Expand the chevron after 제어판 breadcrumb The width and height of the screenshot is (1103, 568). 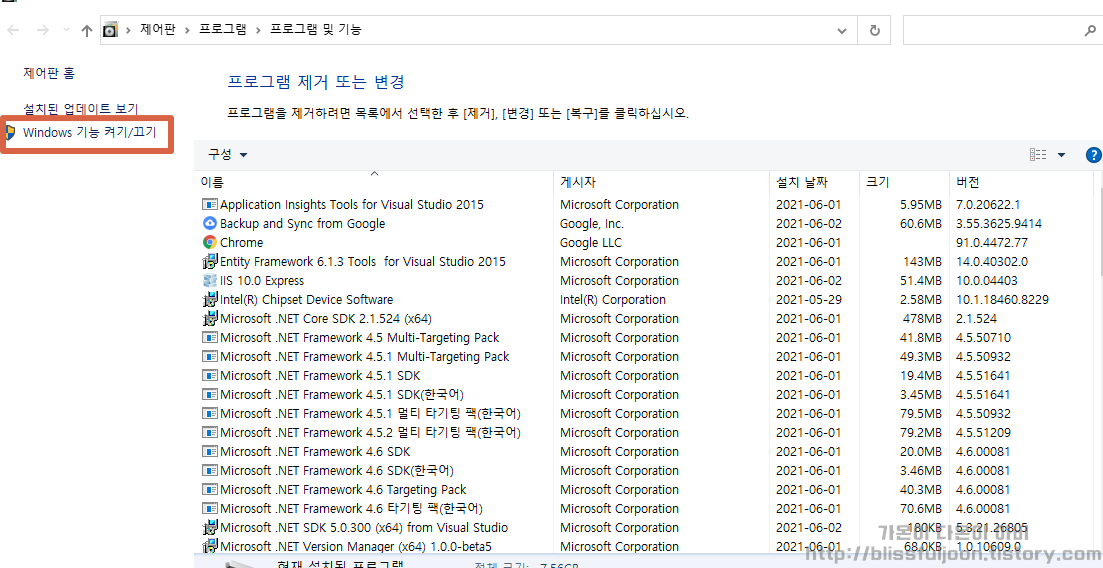[188, 30]
